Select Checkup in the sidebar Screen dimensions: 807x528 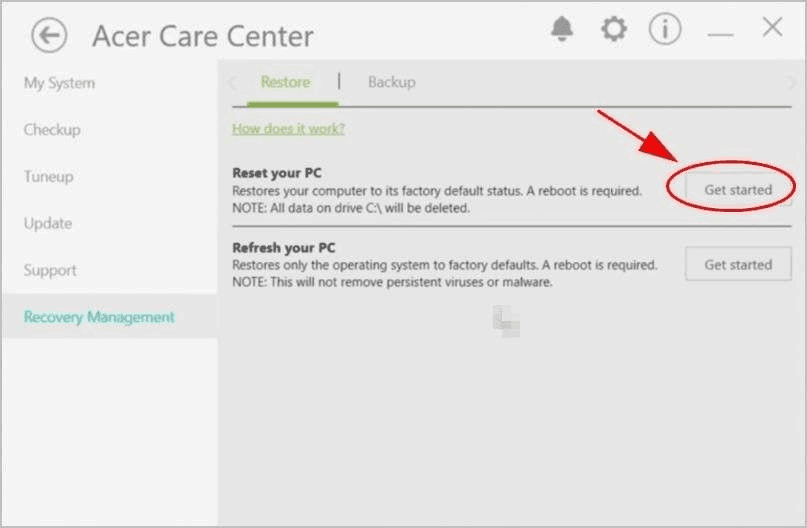(x=52, y=130)
